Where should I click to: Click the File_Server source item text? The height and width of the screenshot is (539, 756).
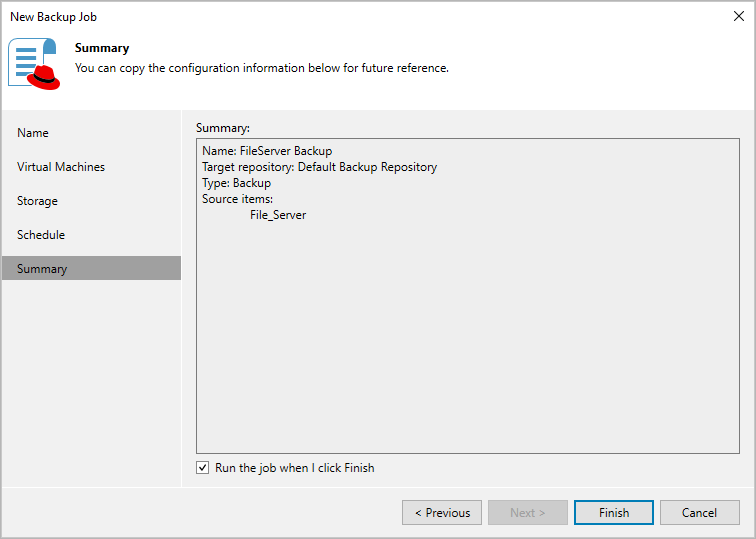(278, 215)
